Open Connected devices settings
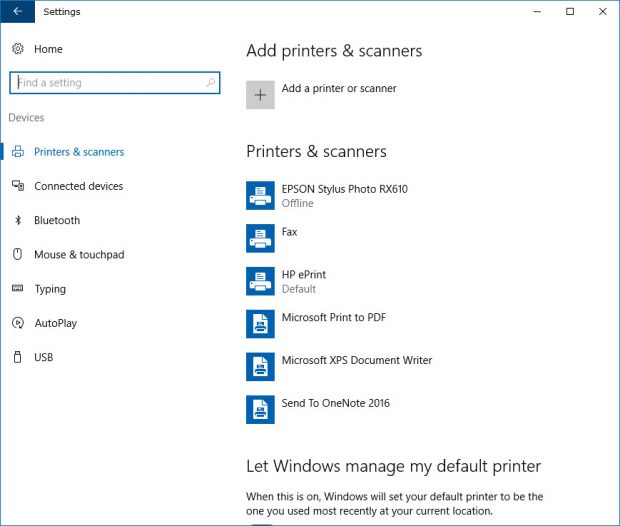Viewport: 620px width, 526px height. click(x=79, y=186)
